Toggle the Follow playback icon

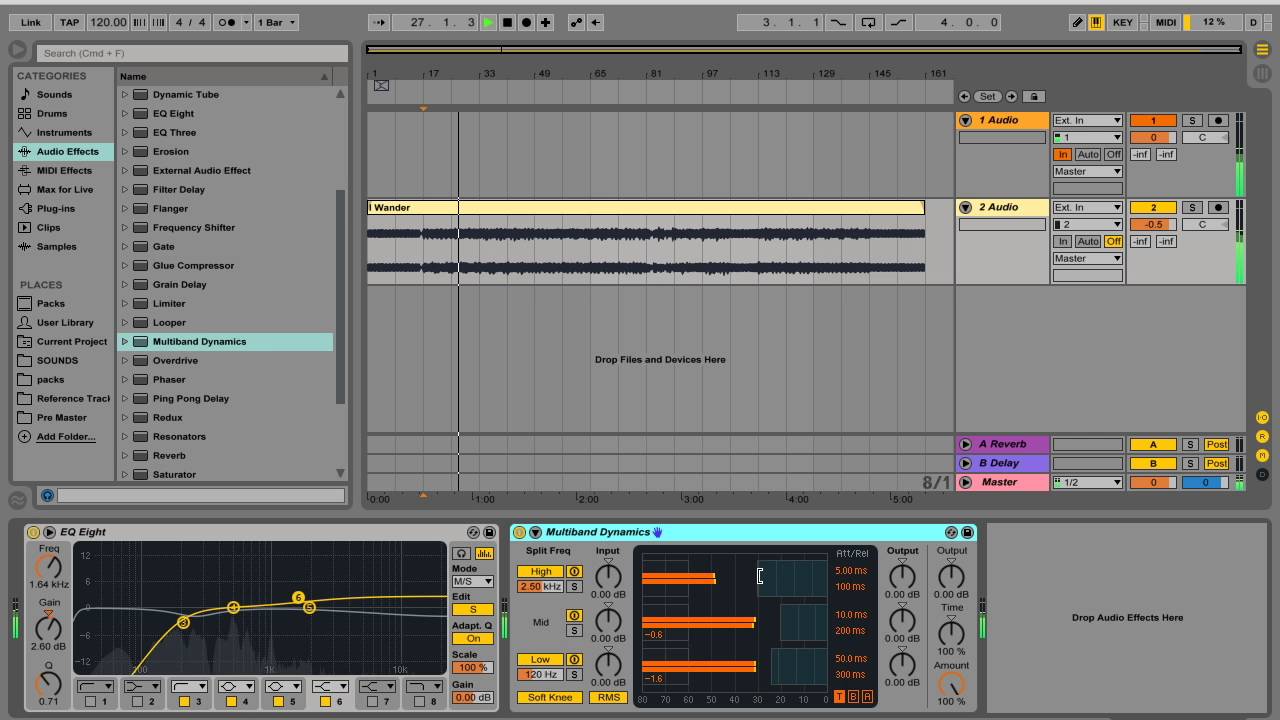(379, 22)
